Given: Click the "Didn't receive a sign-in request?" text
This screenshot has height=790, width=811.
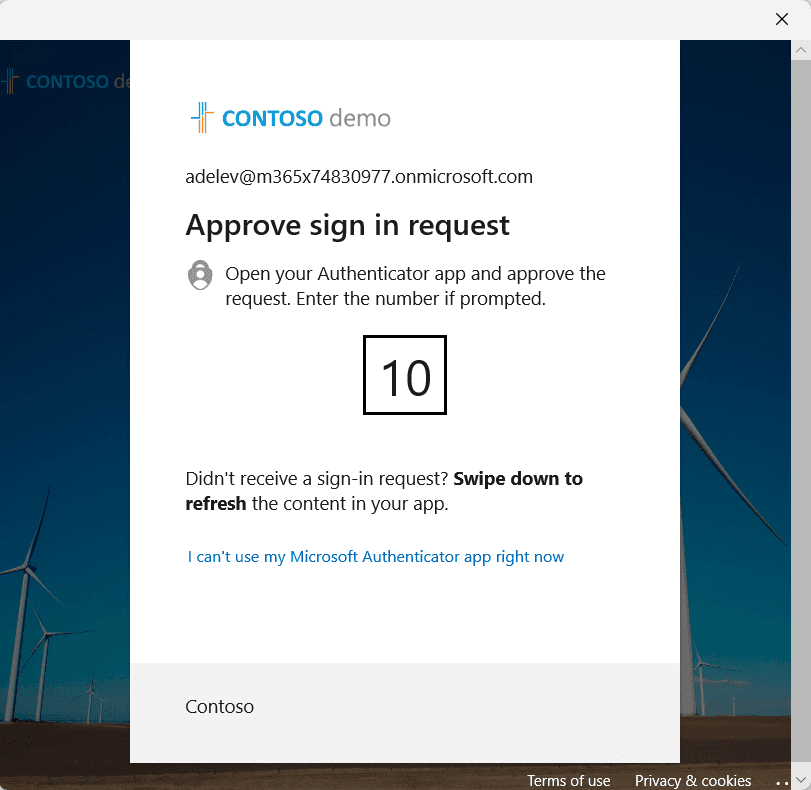Looking at the screenshot, I should click(318, 479).
